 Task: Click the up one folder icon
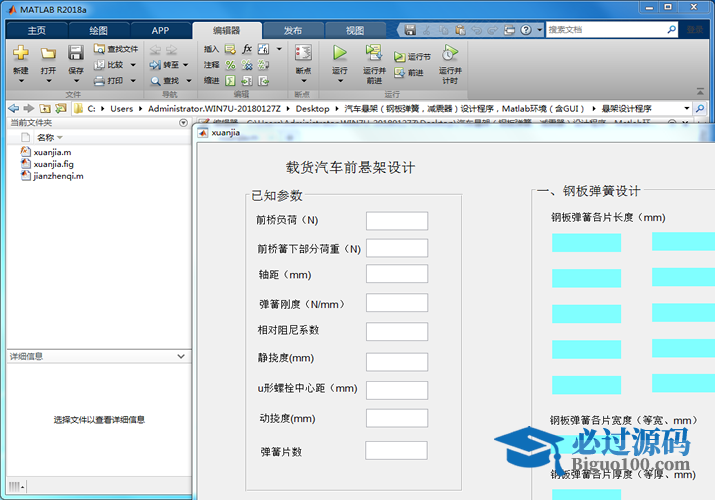coord(45,108)
